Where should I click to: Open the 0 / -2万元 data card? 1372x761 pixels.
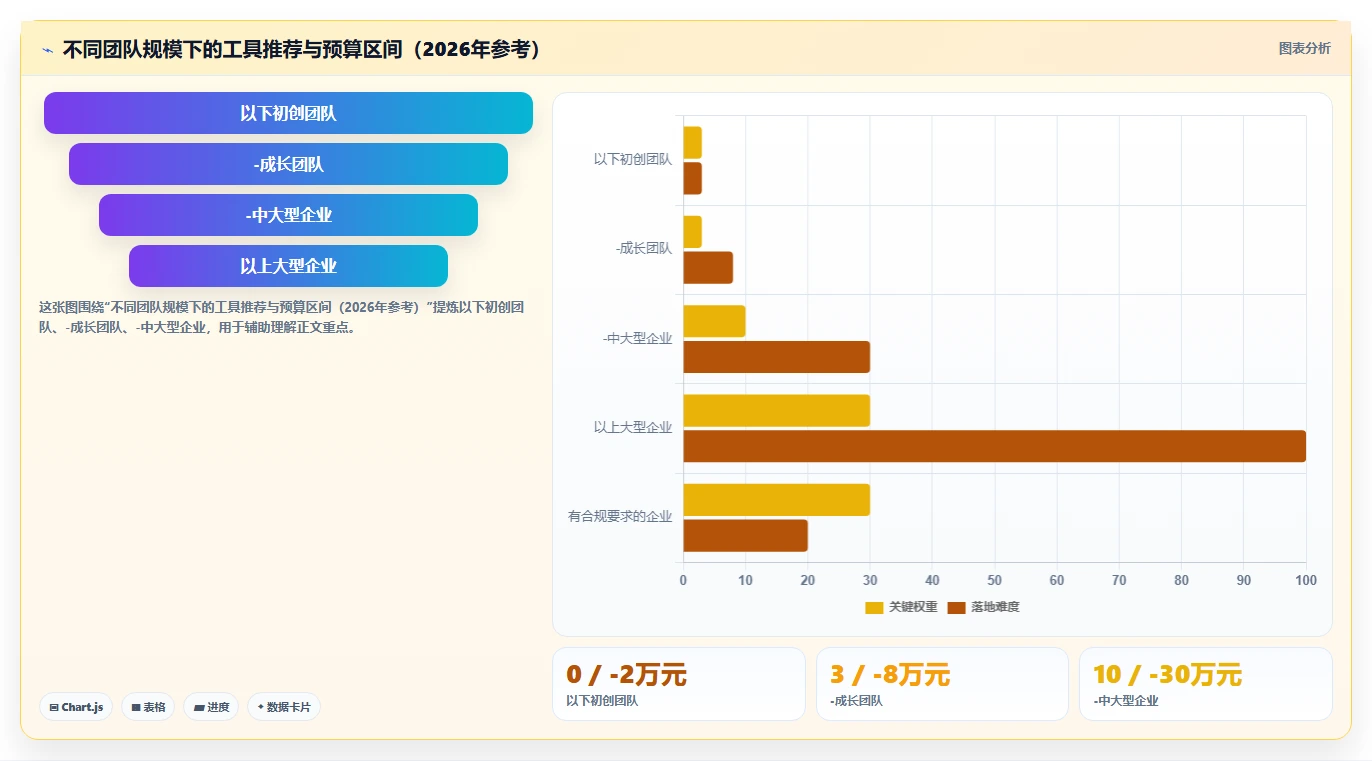click(x=678, y=684)
